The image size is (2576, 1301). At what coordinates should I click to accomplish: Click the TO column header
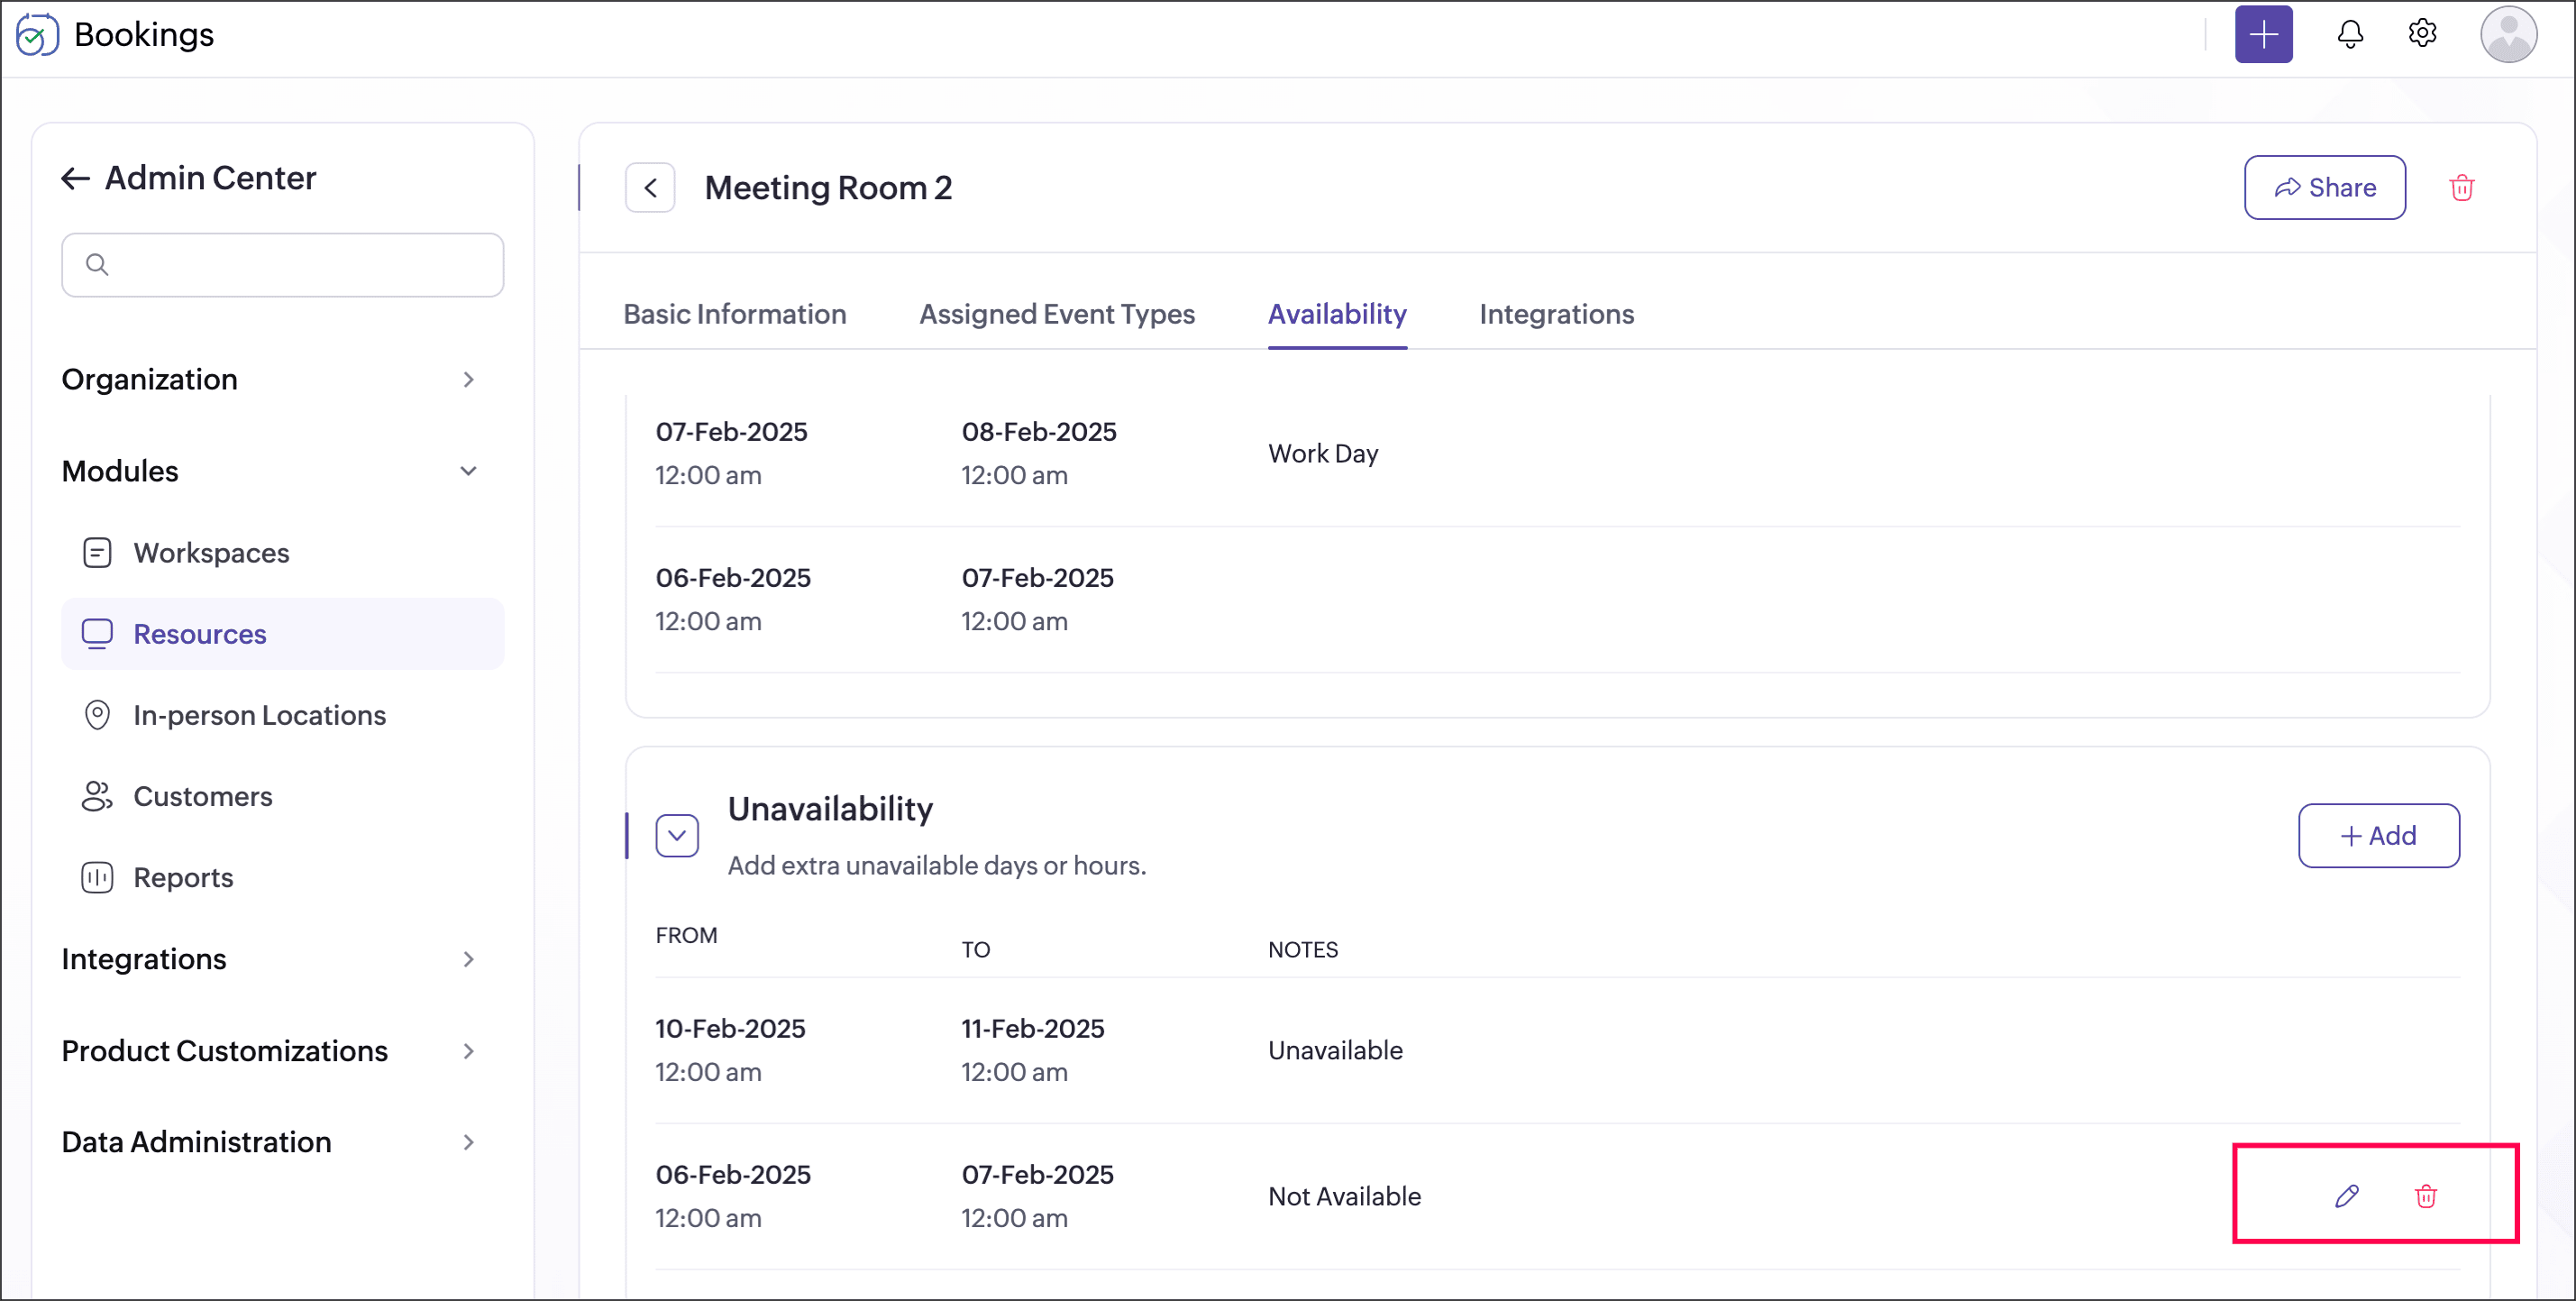tap(975, 949)
